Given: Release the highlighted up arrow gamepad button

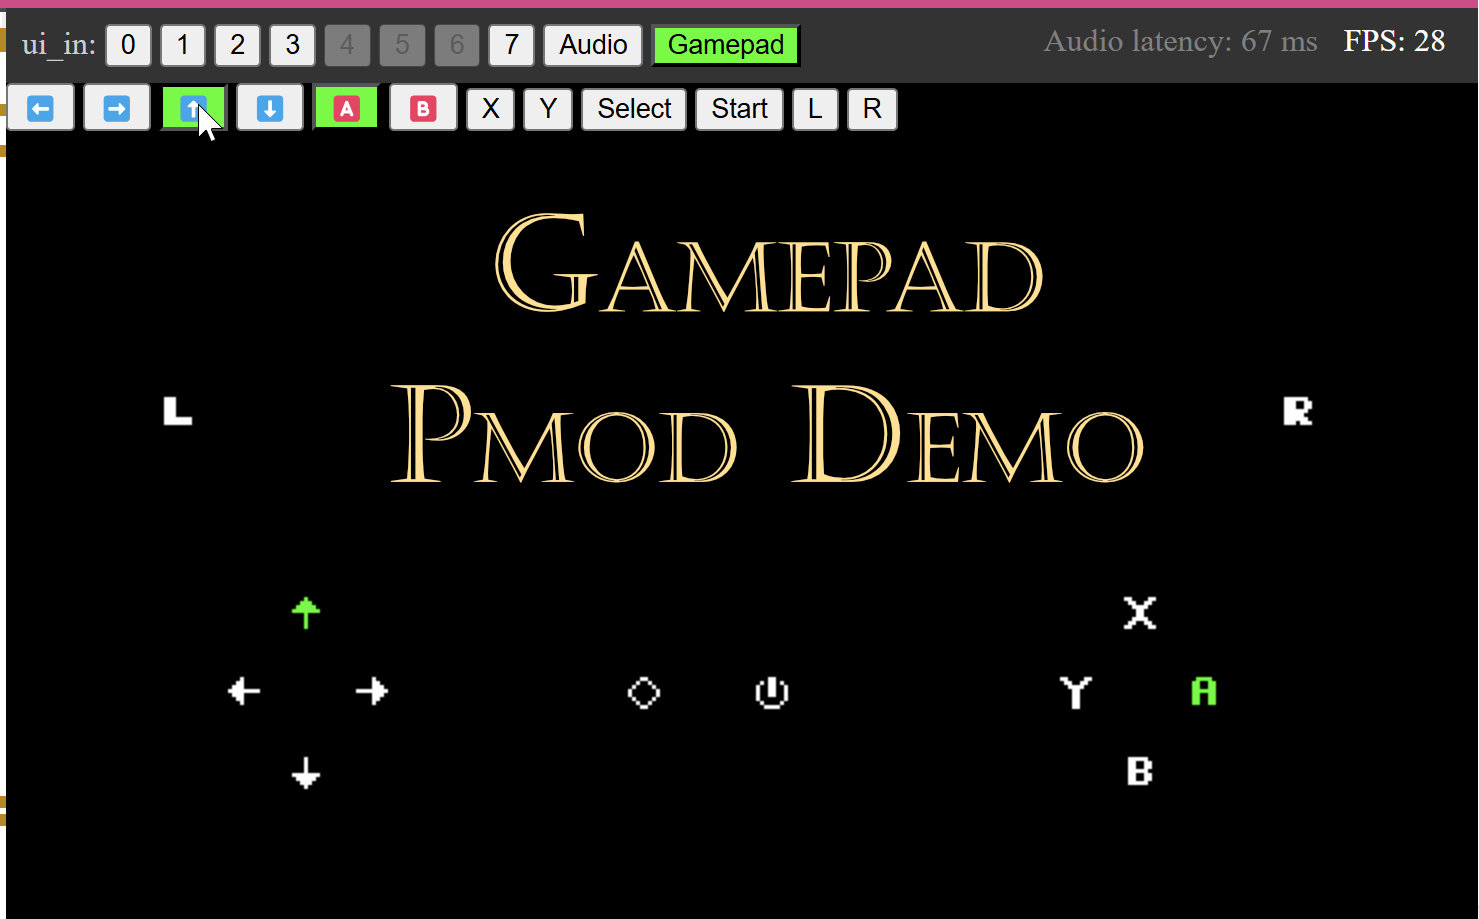Looking at the screenshot, I should point(194,108).
